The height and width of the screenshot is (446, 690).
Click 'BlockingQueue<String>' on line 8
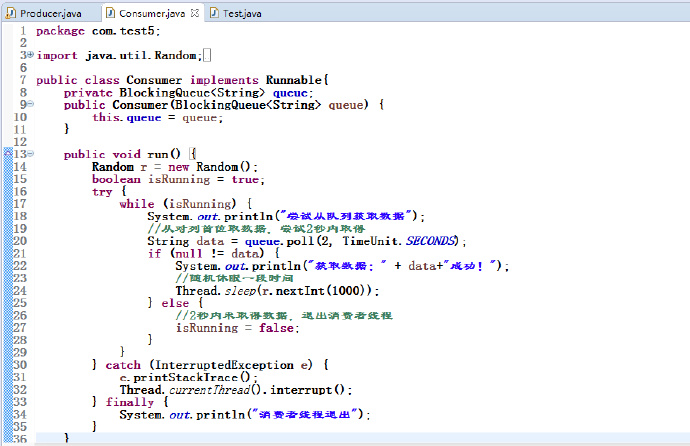pyautogui.click(x=192, y=93)
